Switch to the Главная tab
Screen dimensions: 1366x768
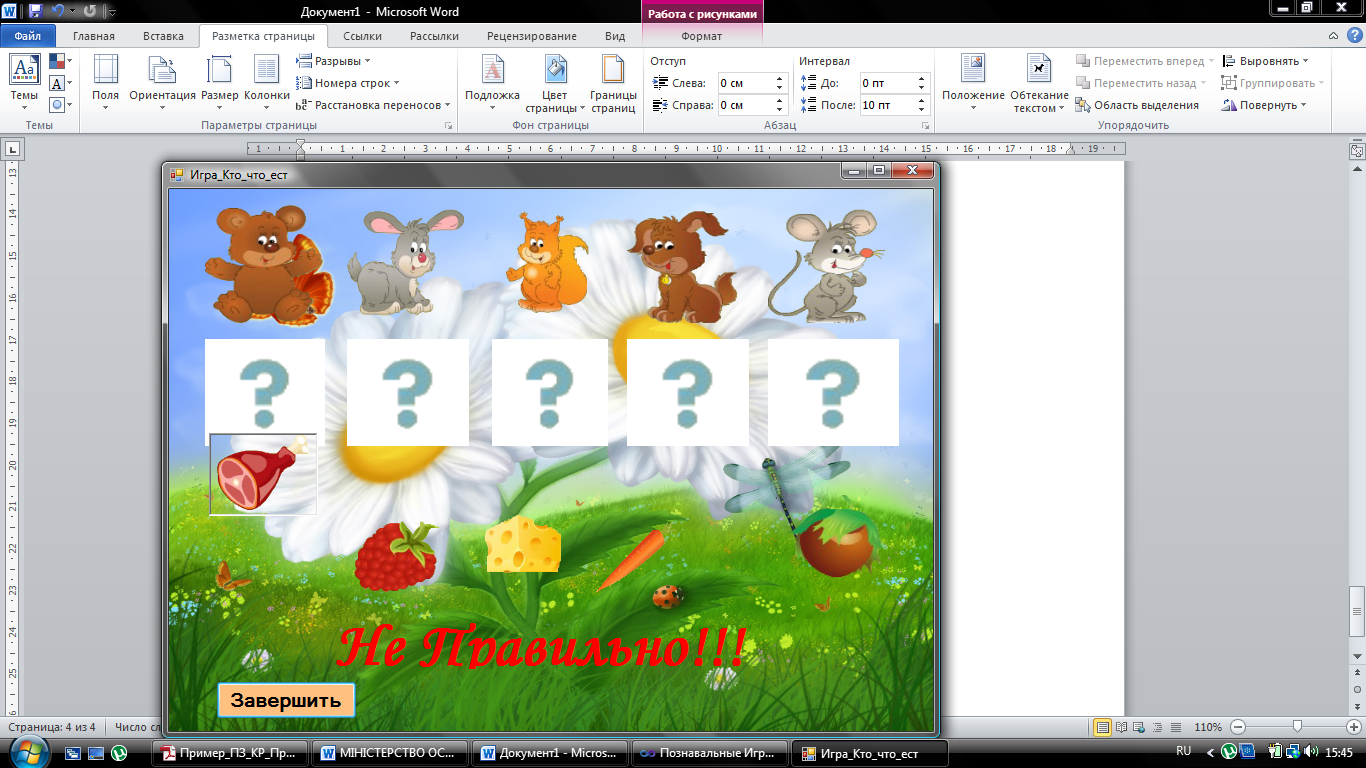click(x=94, y=36)
